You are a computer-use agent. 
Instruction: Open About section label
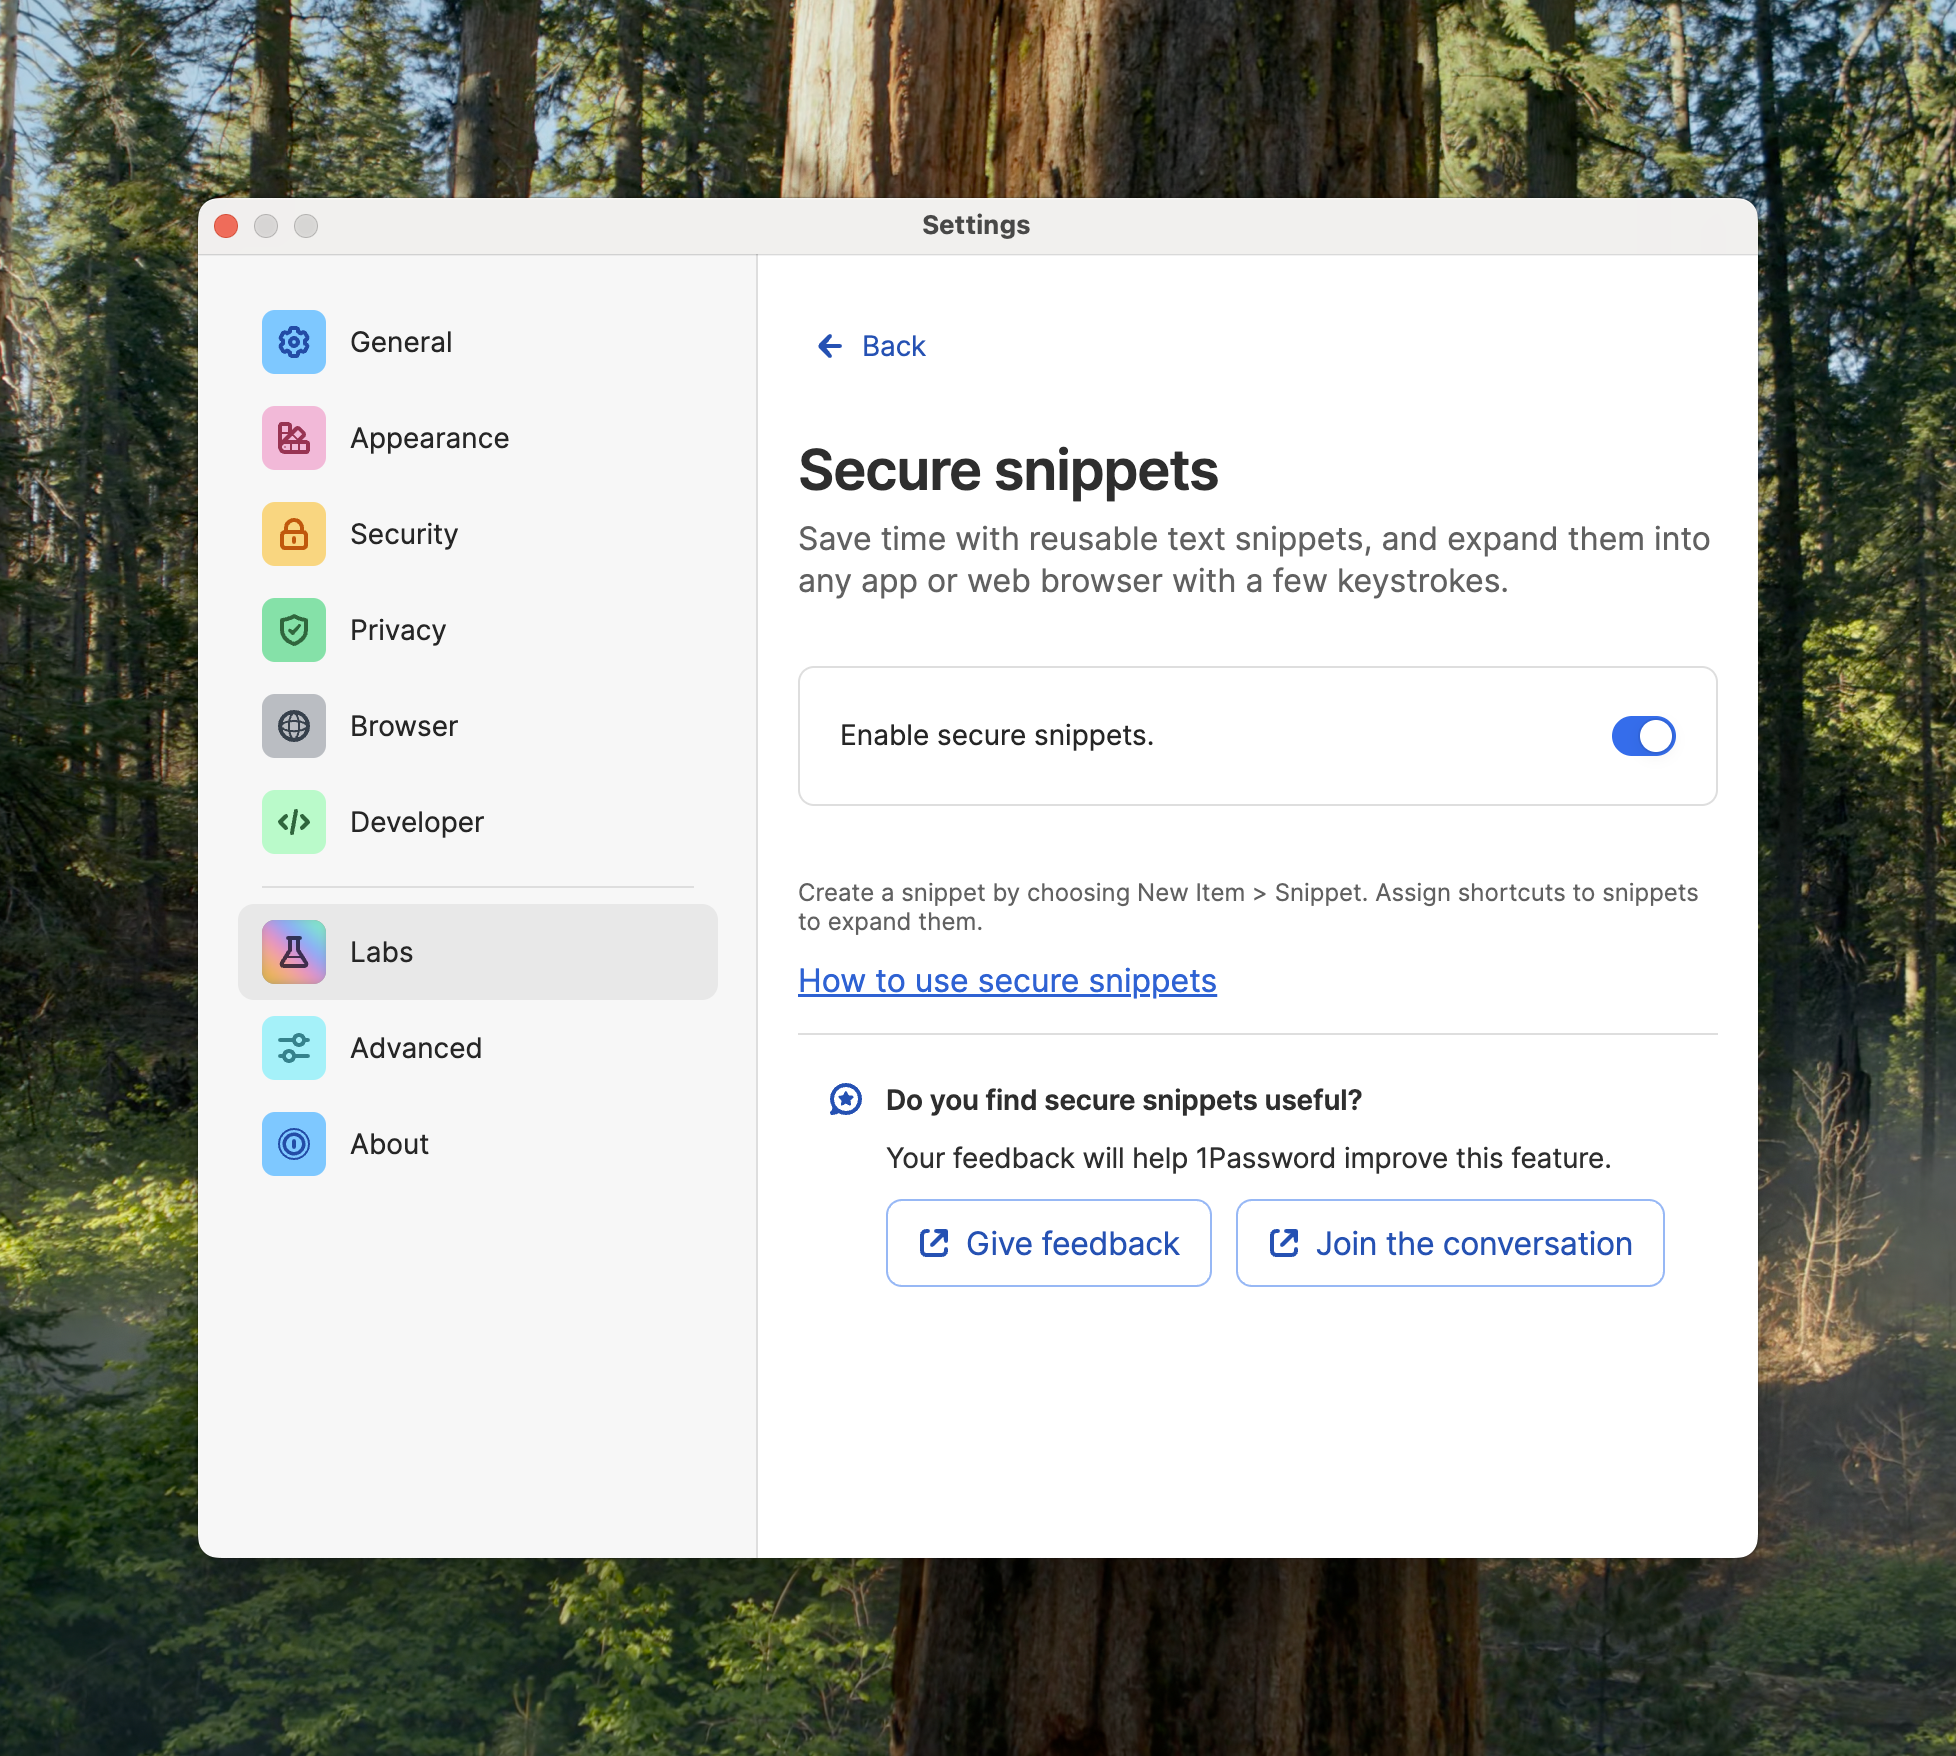coord(389,1144)
